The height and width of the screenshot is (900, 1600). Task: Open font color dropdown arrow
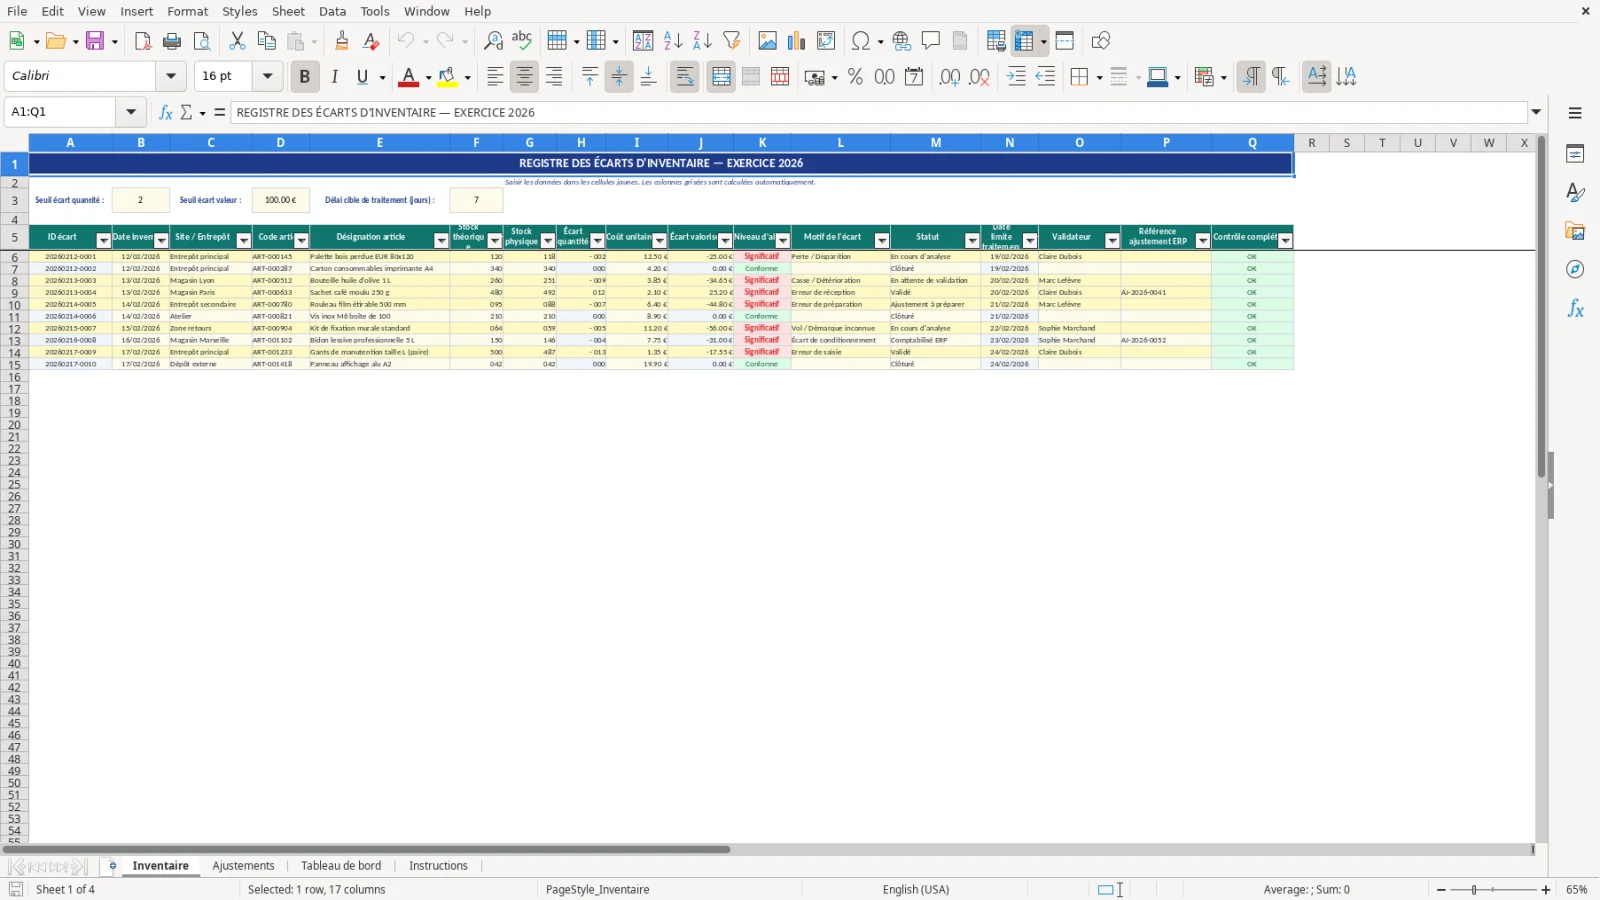coord(428,77)
